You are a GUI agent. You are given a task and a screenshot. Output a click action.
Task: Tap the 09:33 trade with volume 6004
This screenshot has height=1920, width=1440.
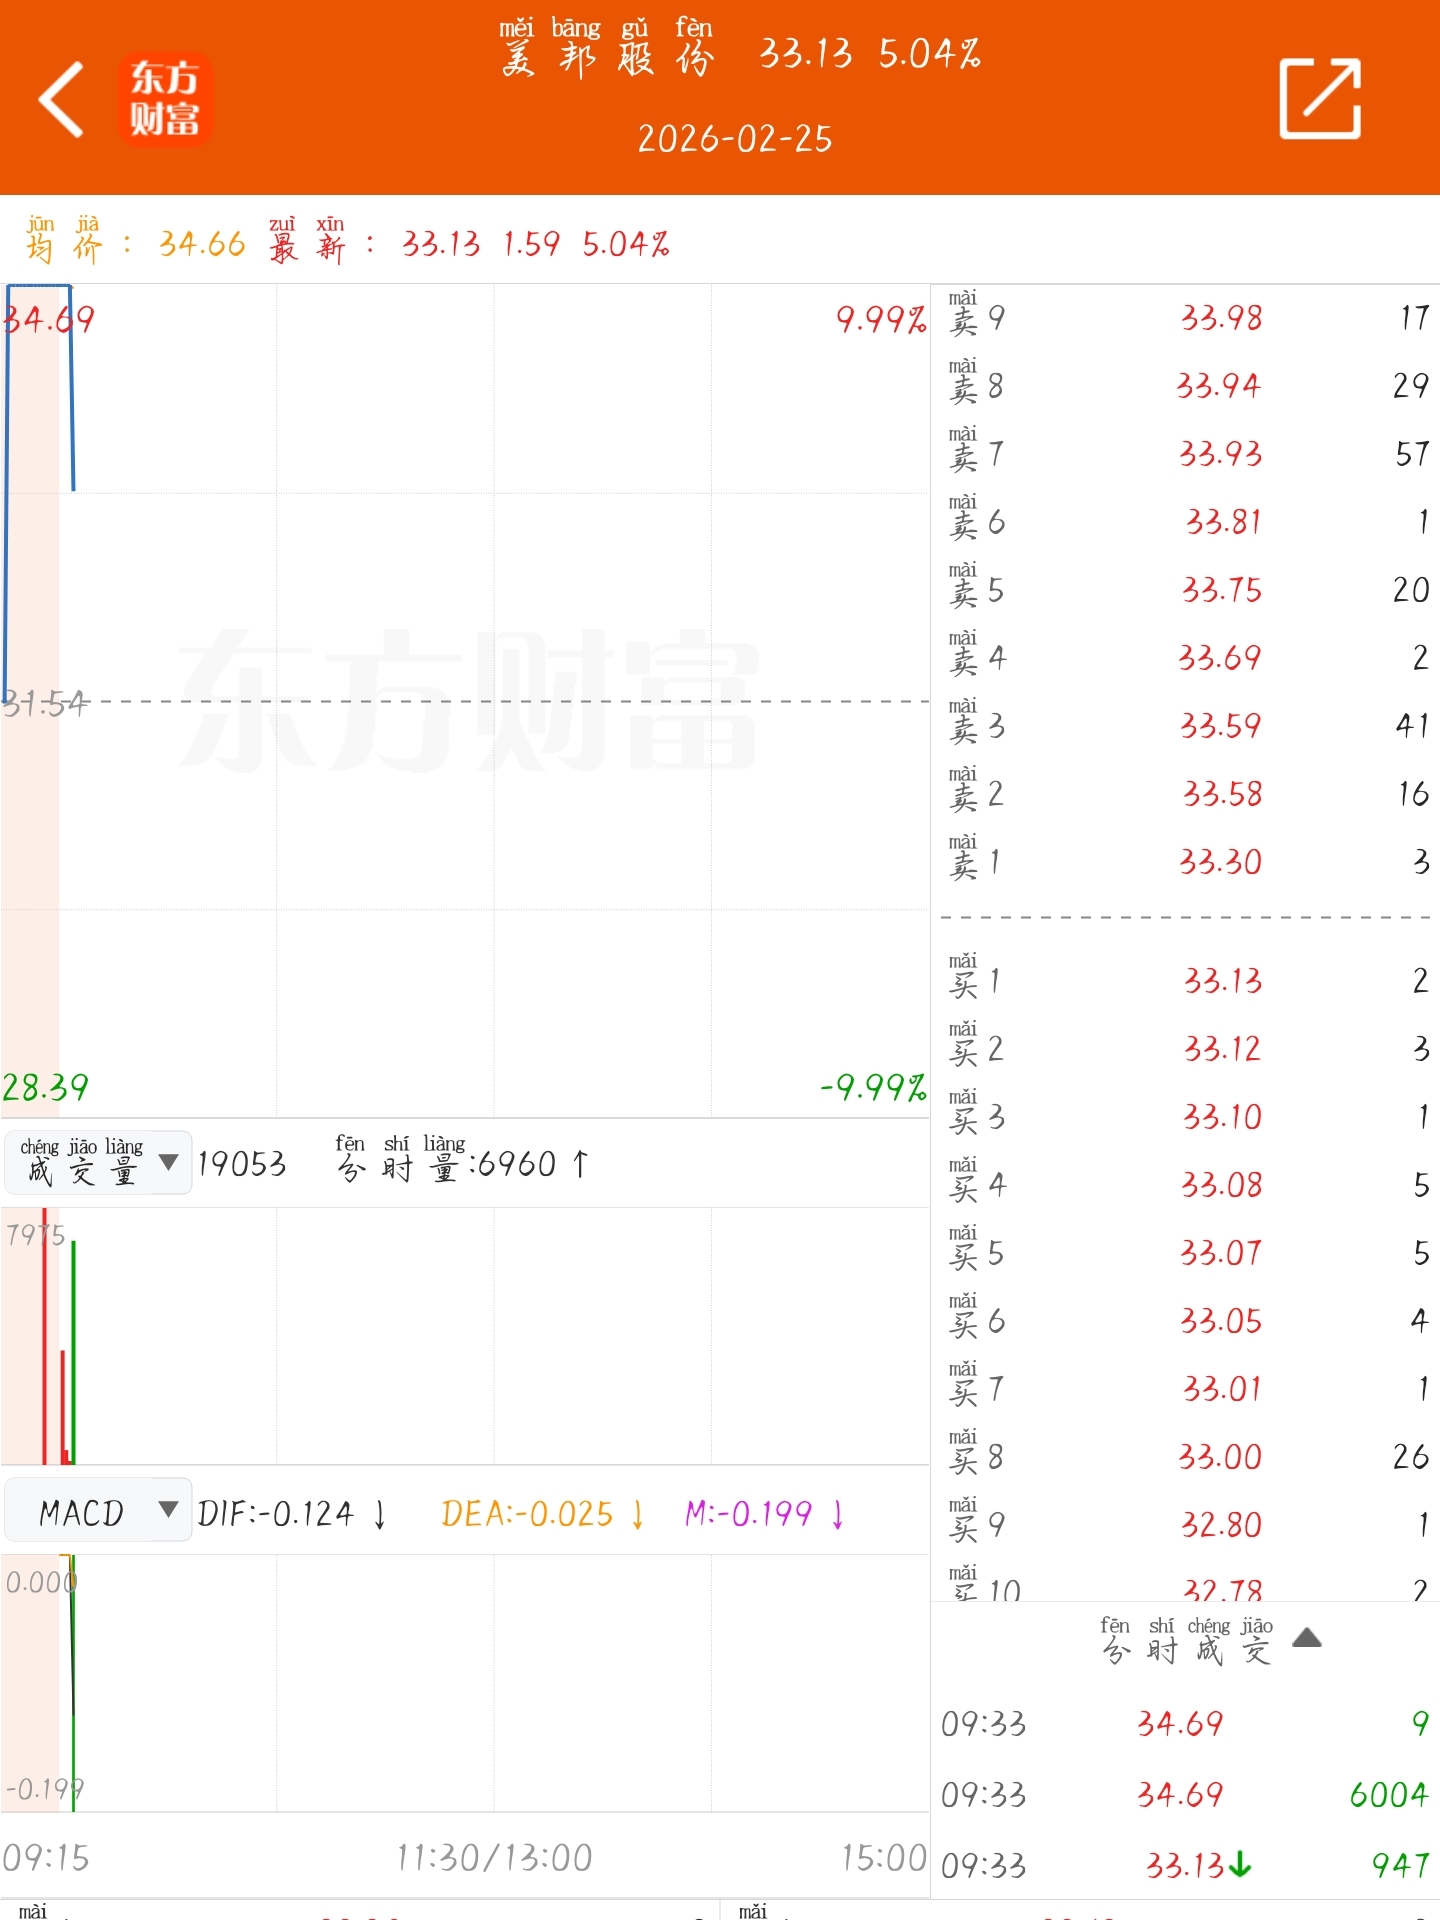click(1186, 1794)
